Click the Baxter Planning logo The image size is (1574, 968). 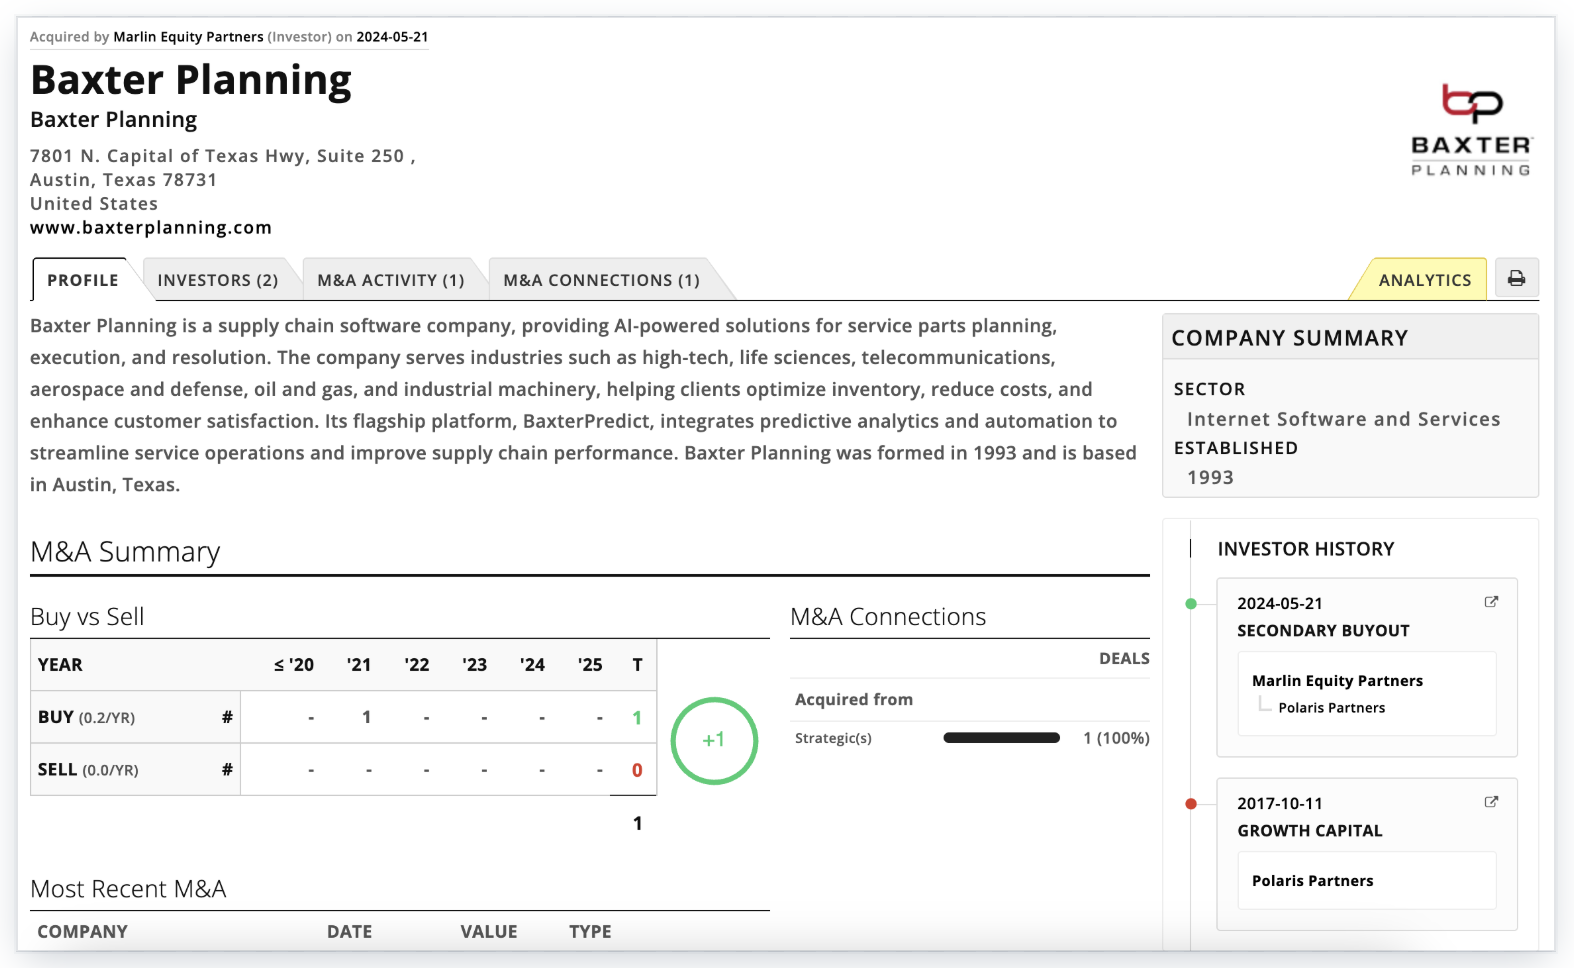[x=1471, y=130]
